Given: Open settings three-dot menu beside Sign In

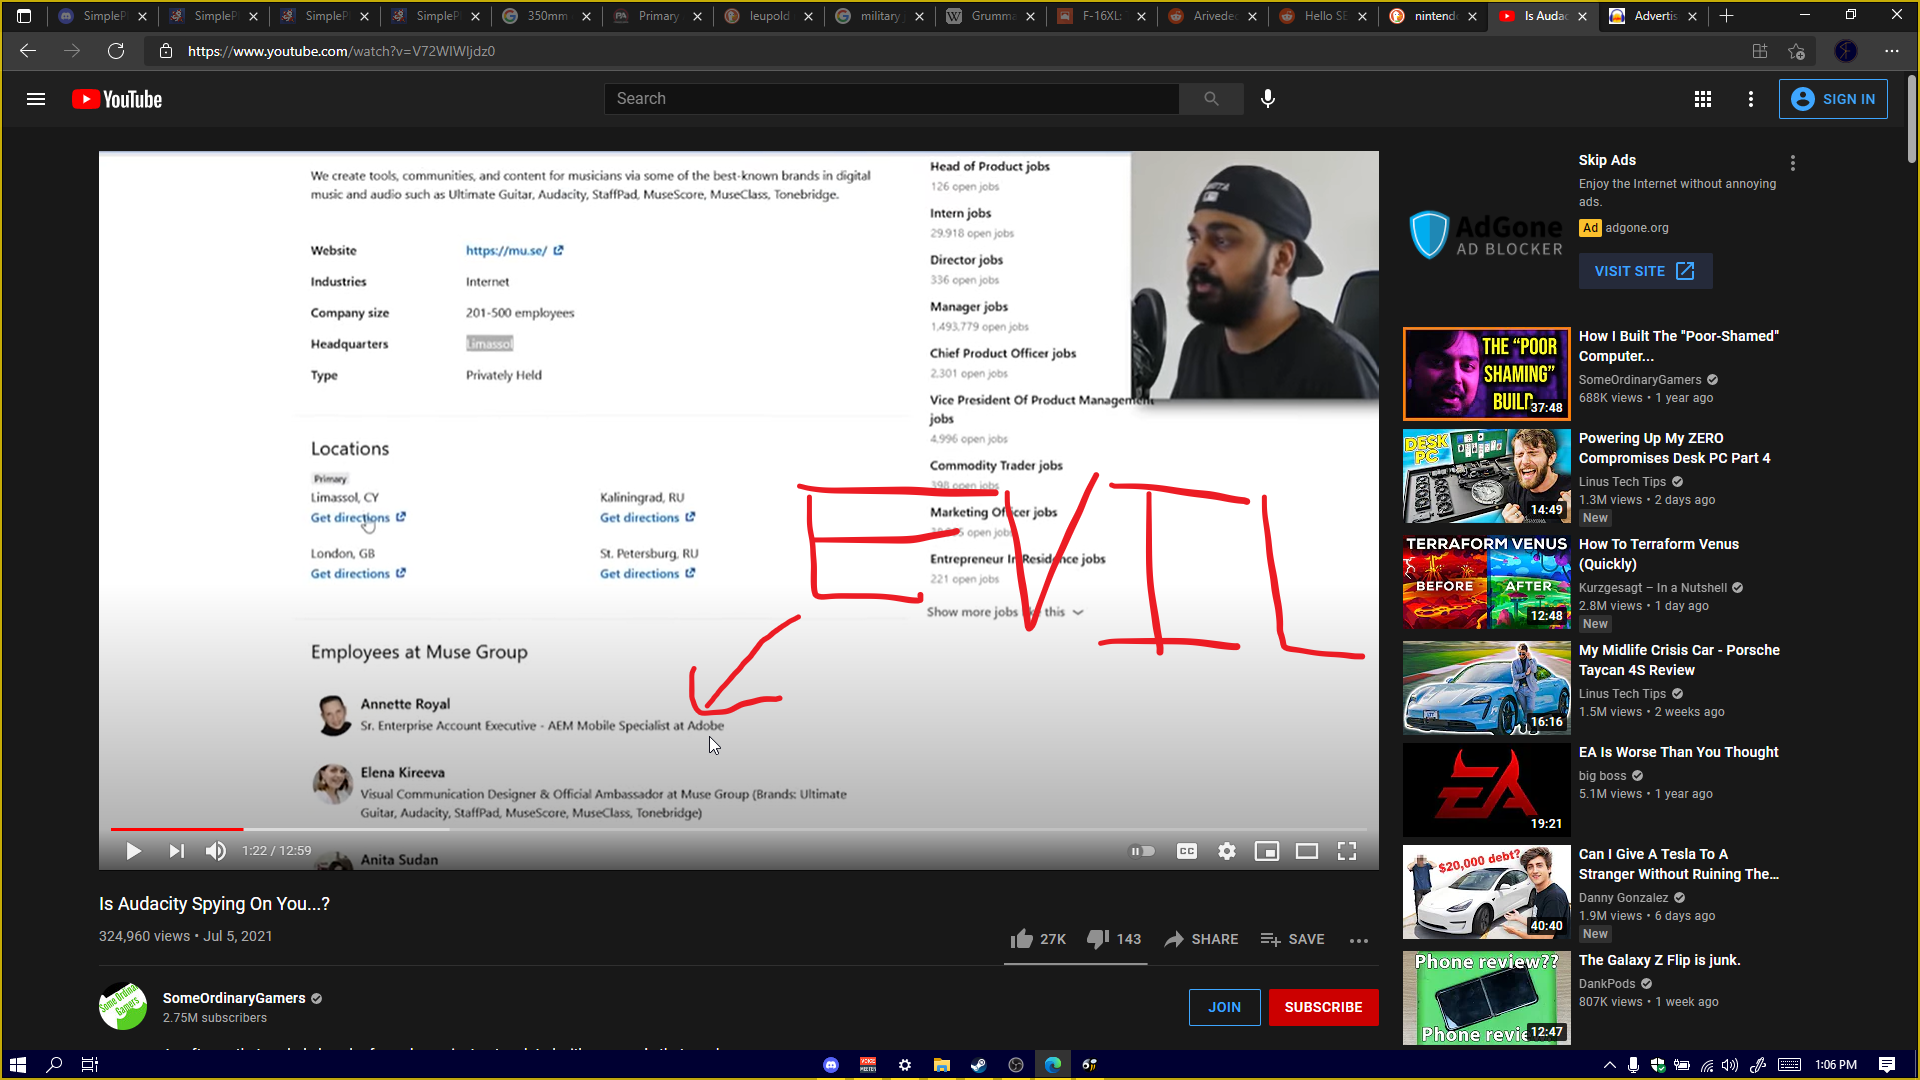Looking at the screenshot, I should 1751,99.
